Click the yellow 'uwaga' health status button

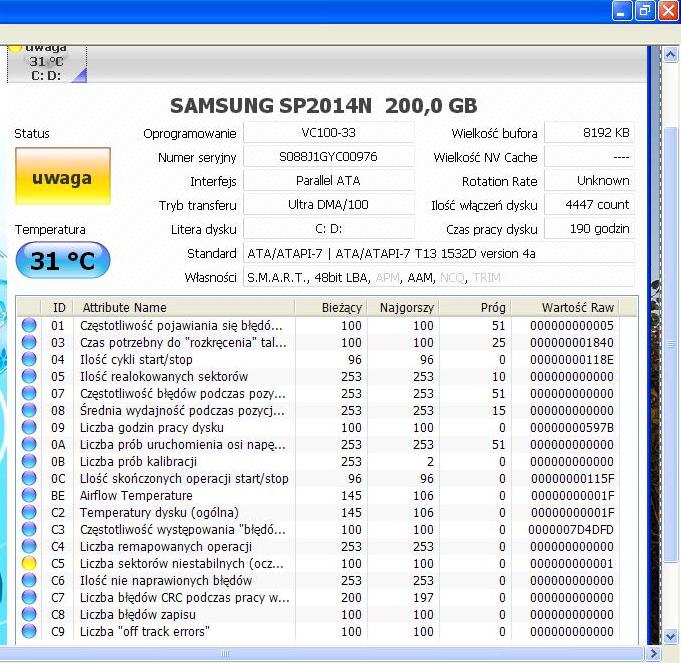[x=63, y=176]
